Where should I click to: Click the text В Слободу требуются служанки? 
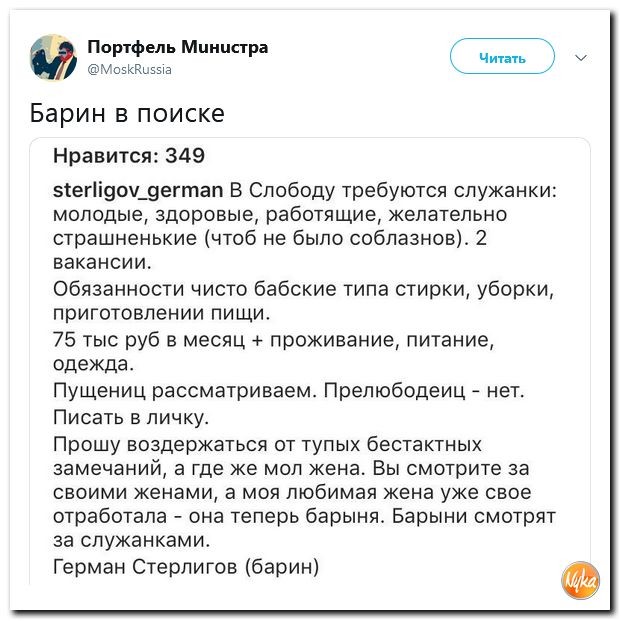click(x=394, y=190)
